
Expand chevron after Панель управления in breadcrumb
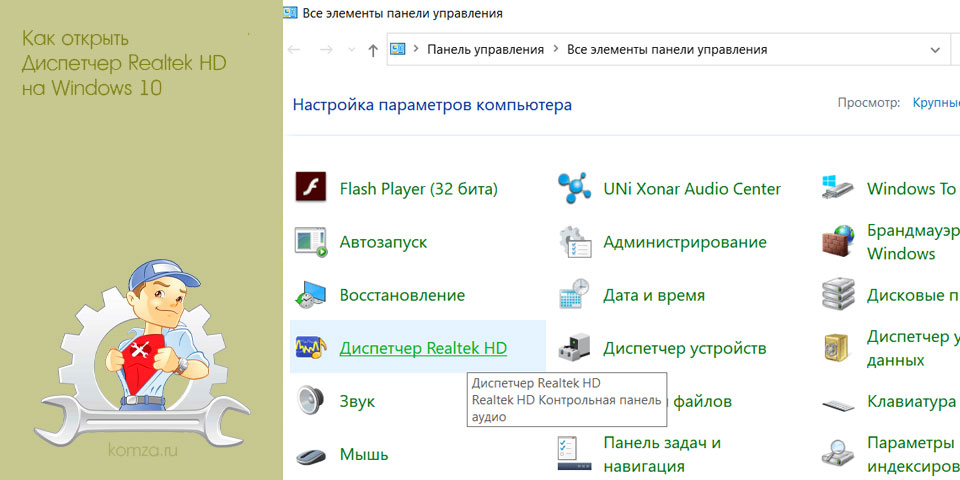(556, 50)
